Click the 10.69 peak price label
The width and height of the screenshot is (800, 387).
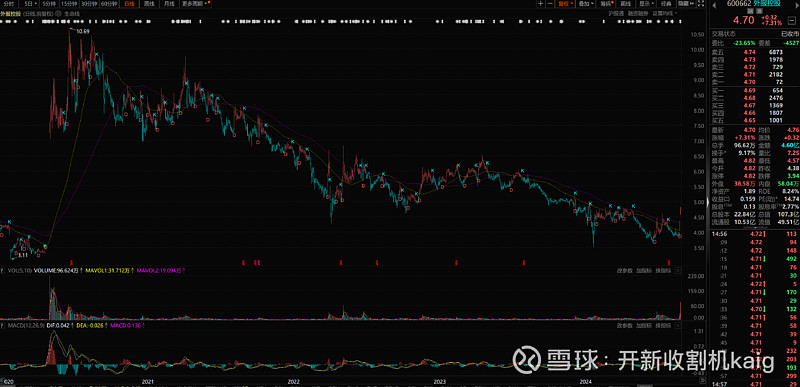[x=83, y=32]
